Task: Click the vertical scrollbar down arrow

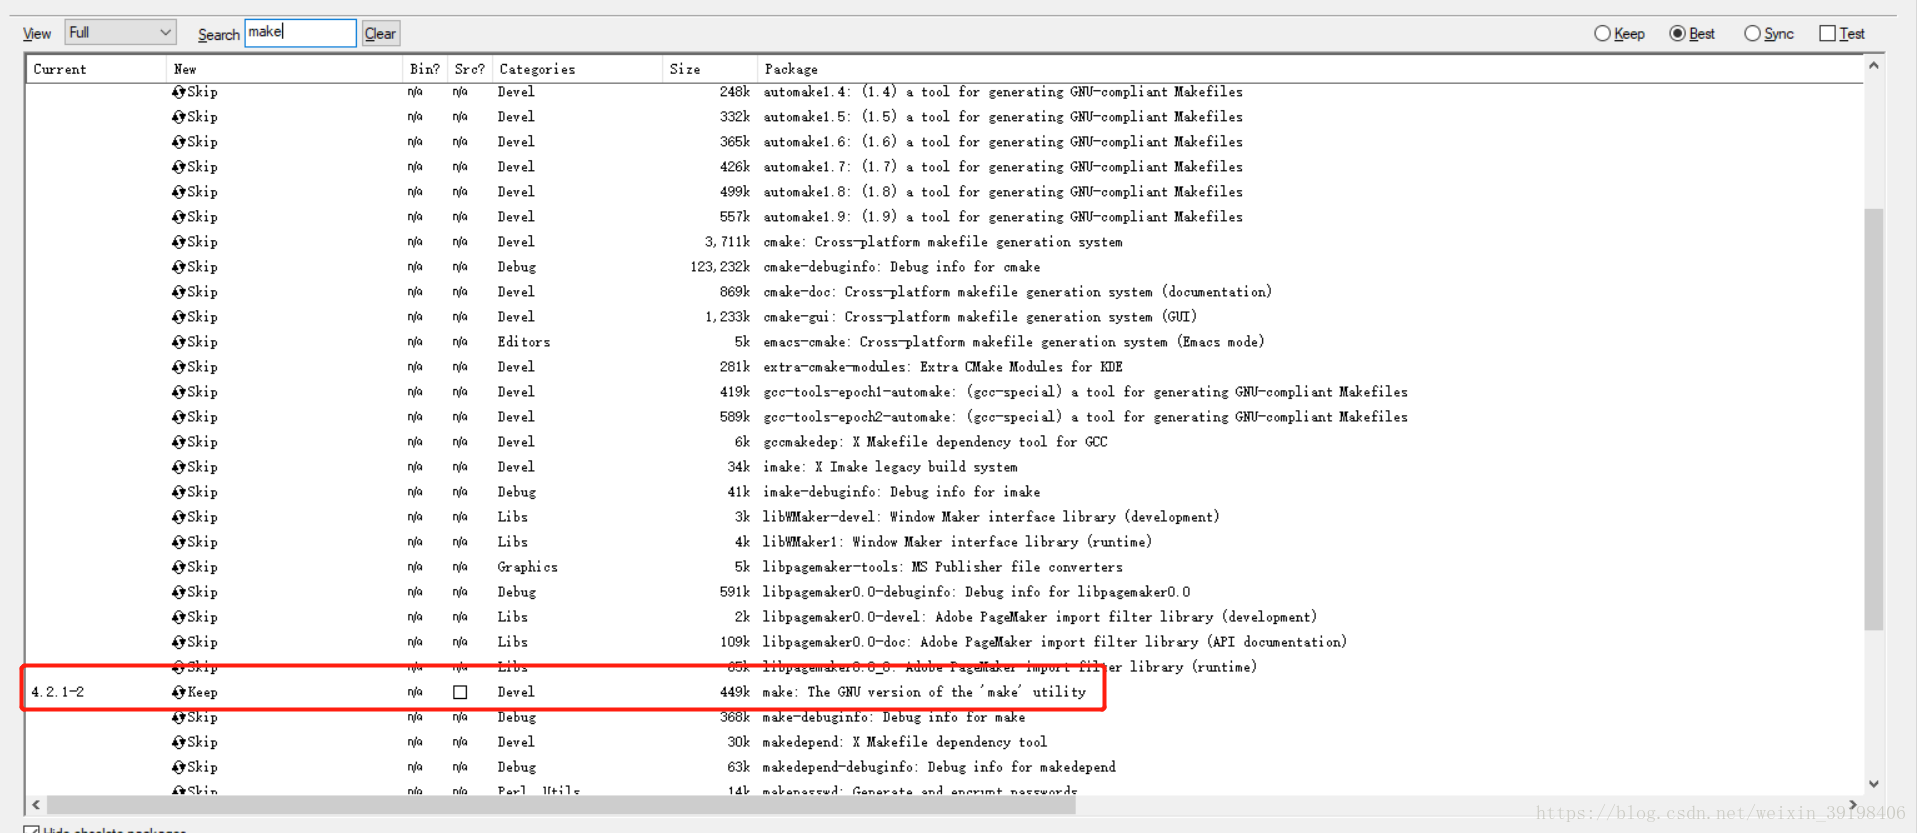Action: pyautogui.click(x=1874, y=784)
